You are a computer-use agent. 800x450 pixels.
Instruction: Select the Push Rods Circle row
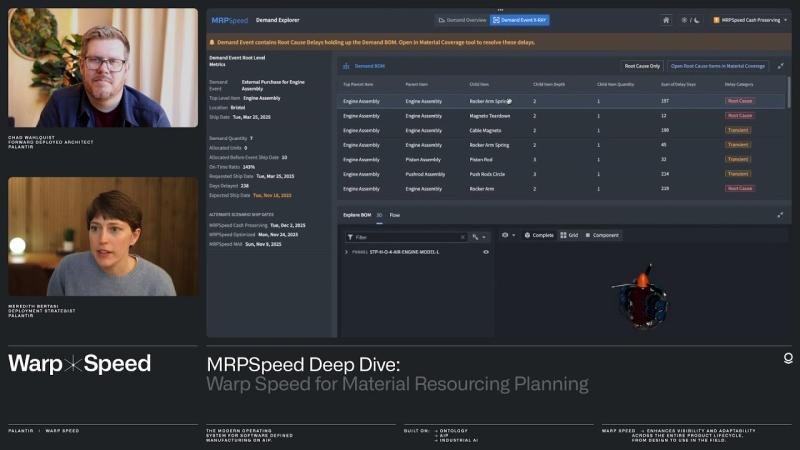pyautogui.click(x=561, y=174)
